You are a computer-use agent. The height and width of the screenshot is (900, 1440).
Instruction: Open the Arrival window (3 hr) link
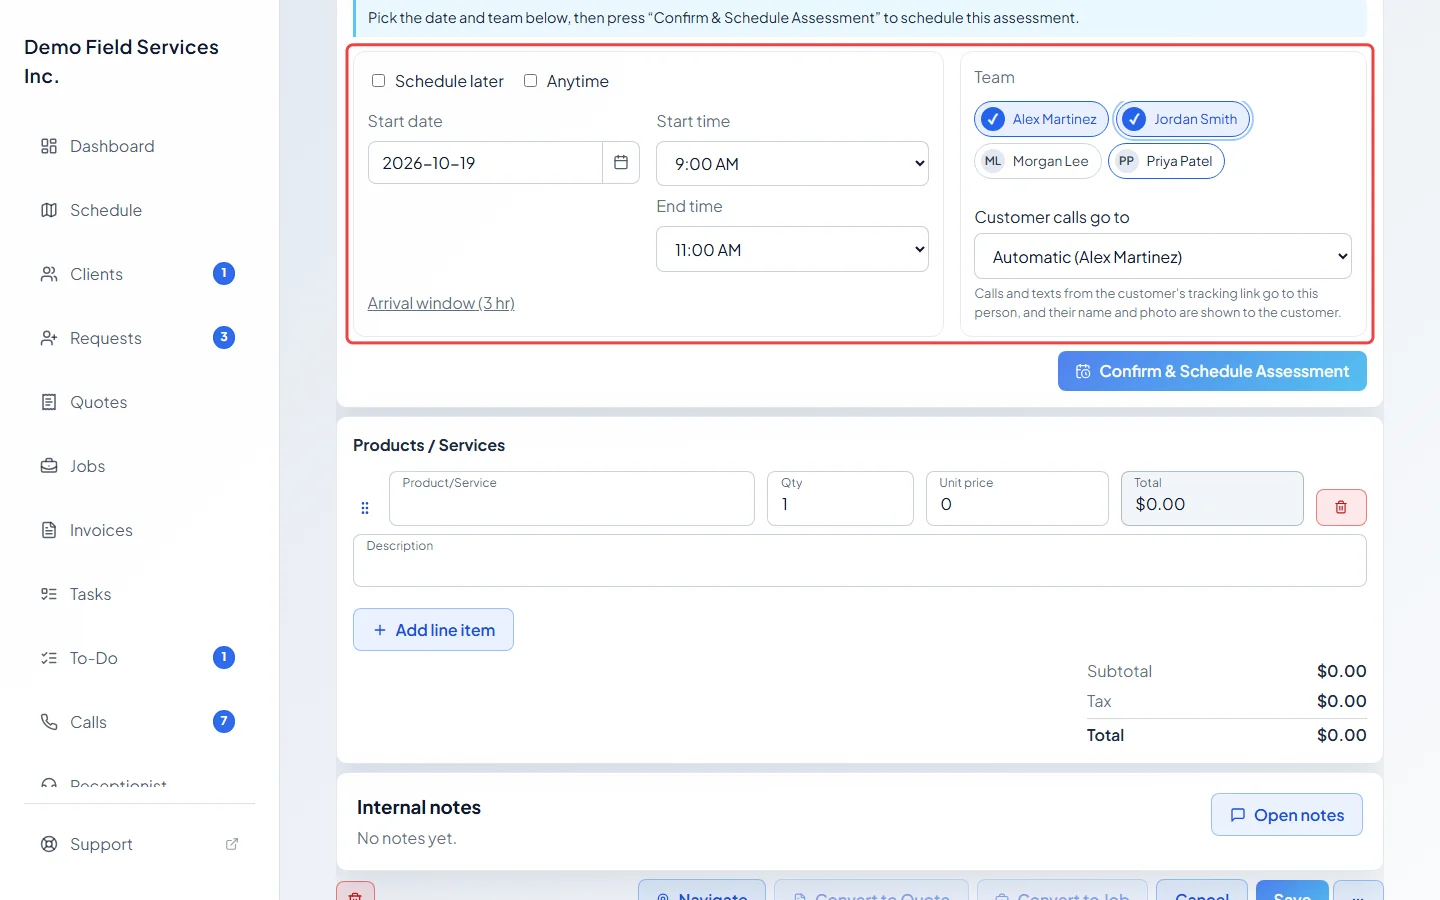pyautogui.click(x=441, y=303)
